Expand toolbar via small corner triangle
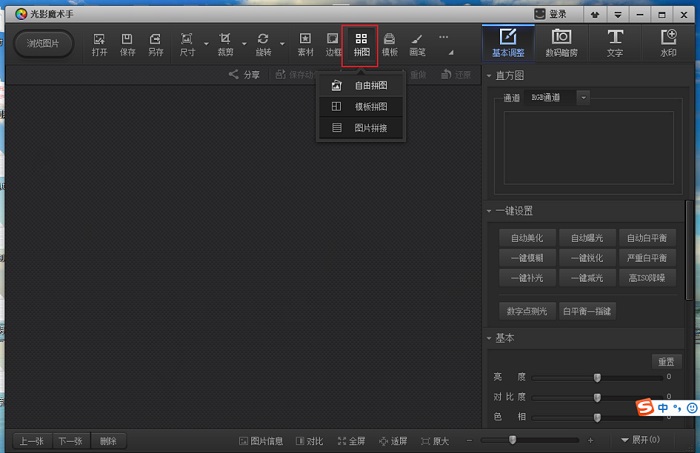Viewport: 700px width, 453px height. point(451,53)
